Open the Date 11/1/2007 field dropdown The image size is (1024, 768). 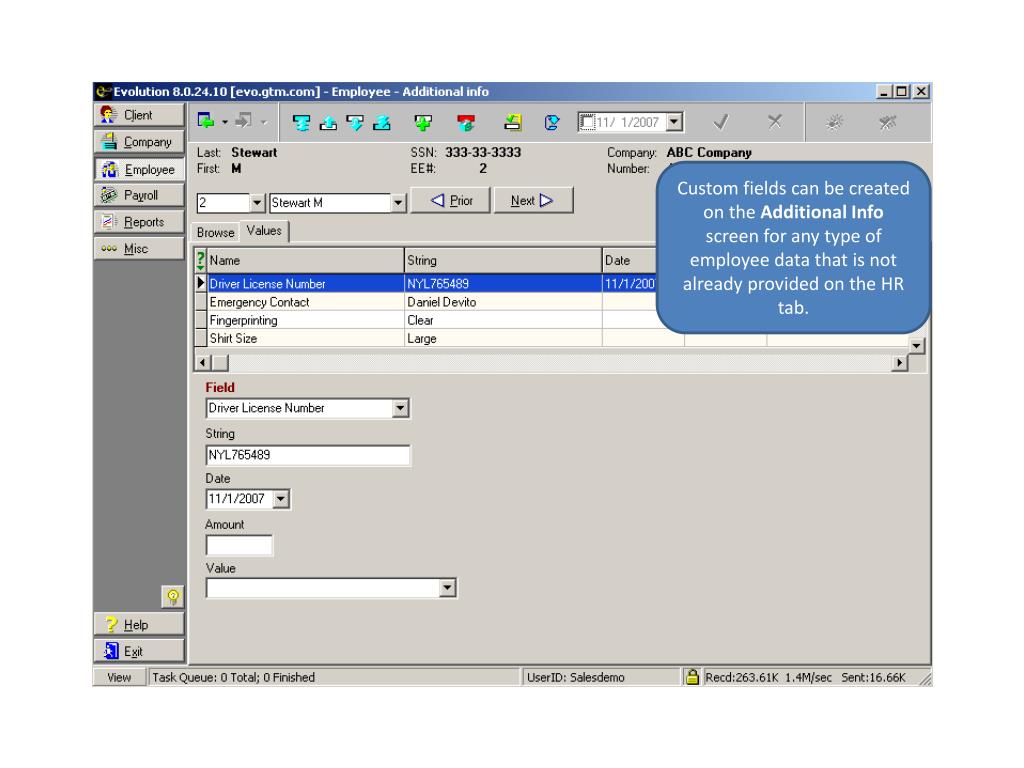click(281, 499)
